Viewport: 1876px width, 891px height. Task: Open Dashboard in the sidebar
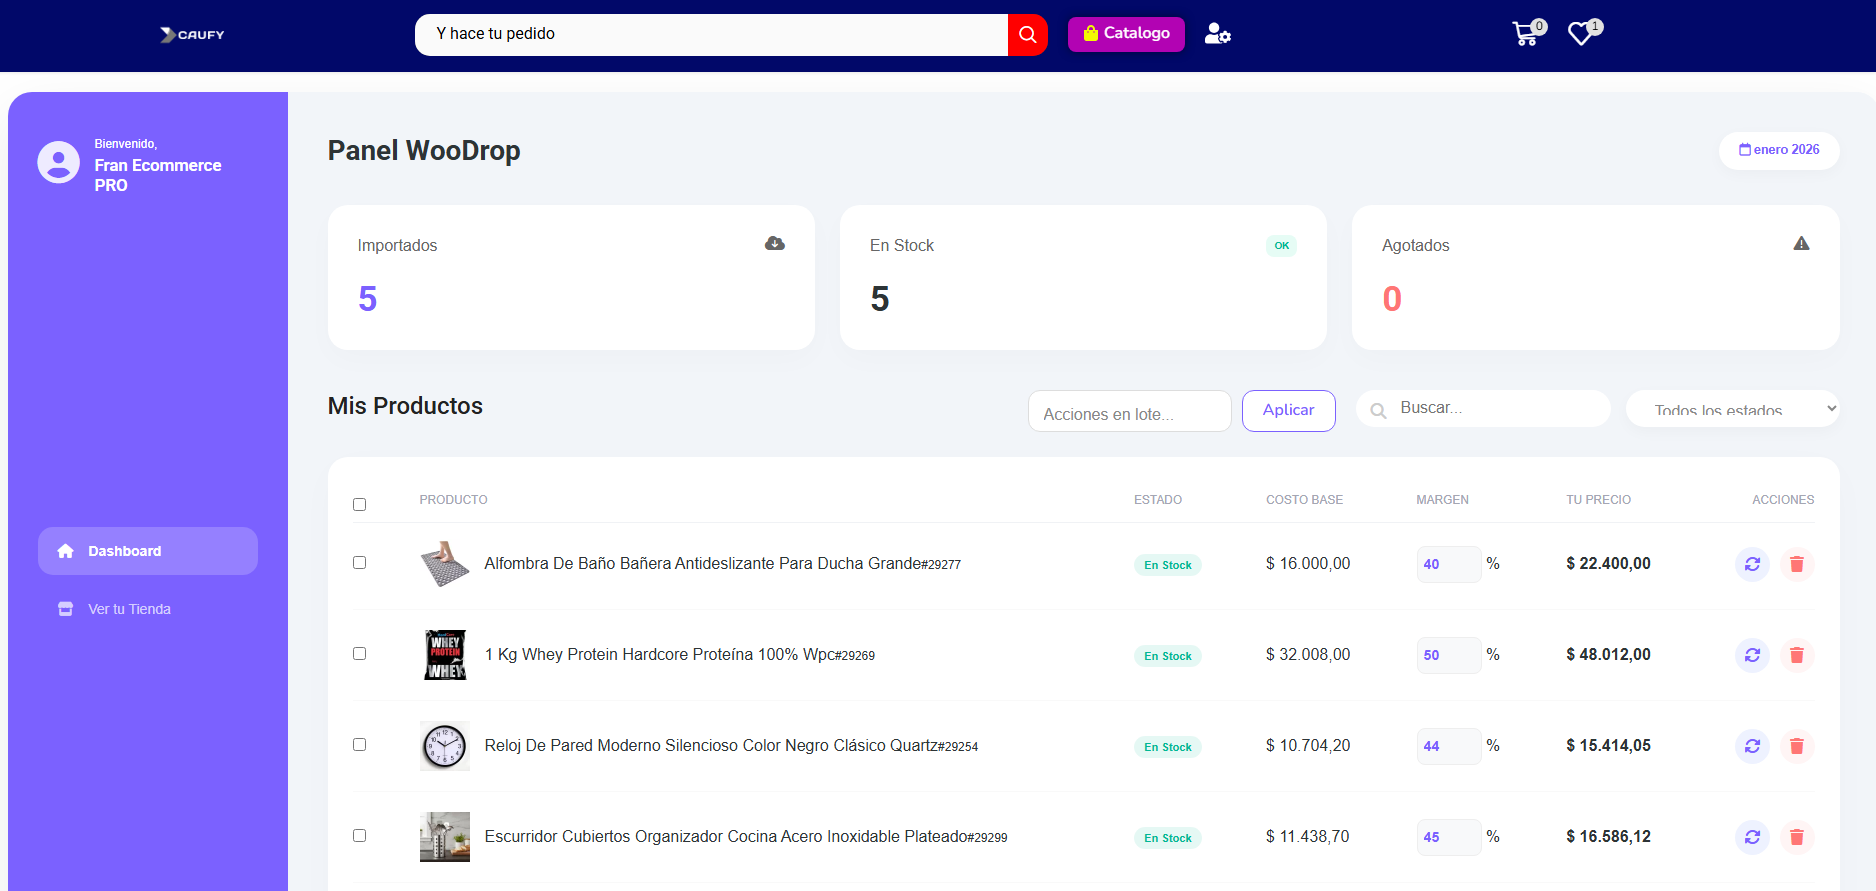click(148, 551)
